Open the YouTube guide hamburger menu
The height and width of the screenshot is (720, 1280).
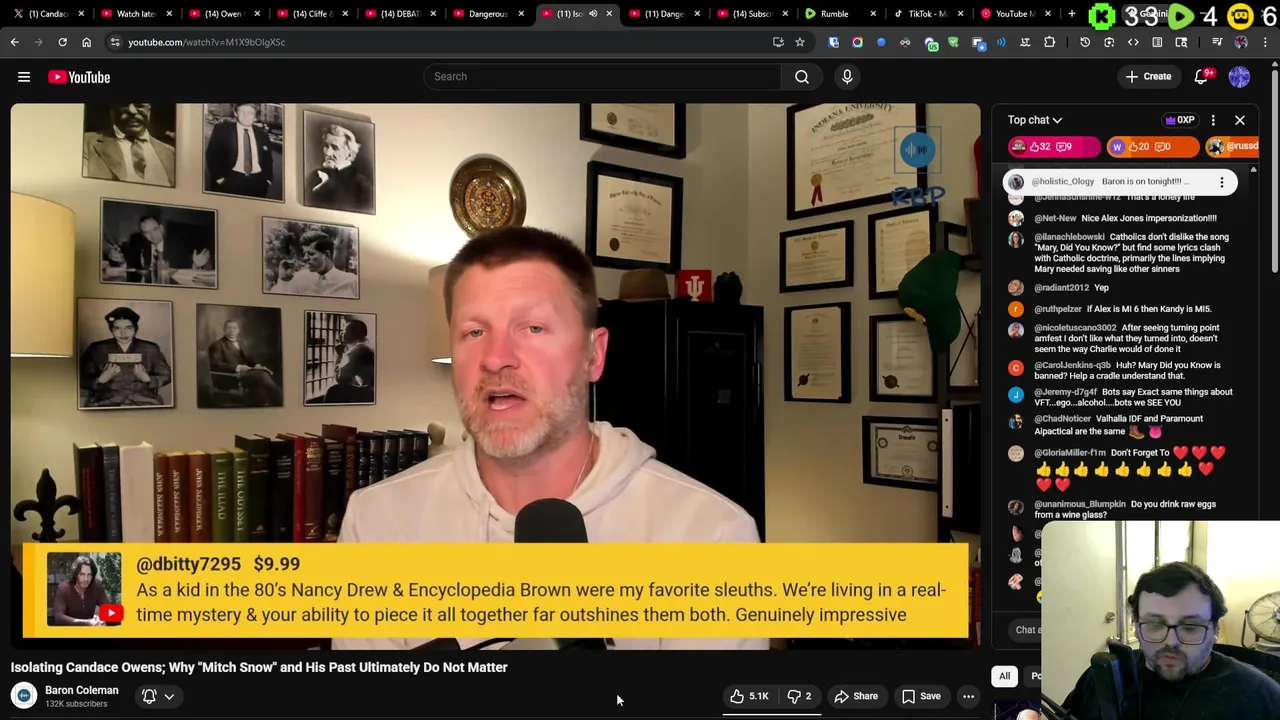[x=24, y=77]
